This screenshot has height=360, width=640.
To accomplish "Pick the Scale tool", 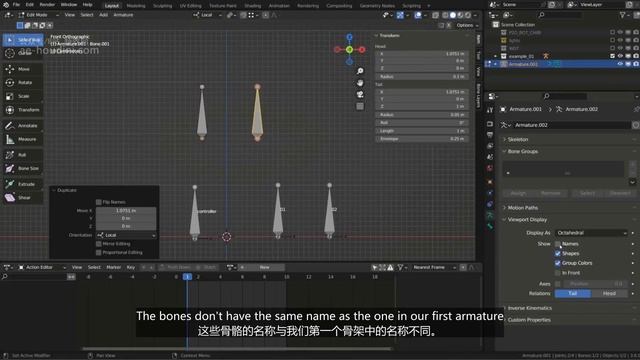I will click(x=23, y=96).
